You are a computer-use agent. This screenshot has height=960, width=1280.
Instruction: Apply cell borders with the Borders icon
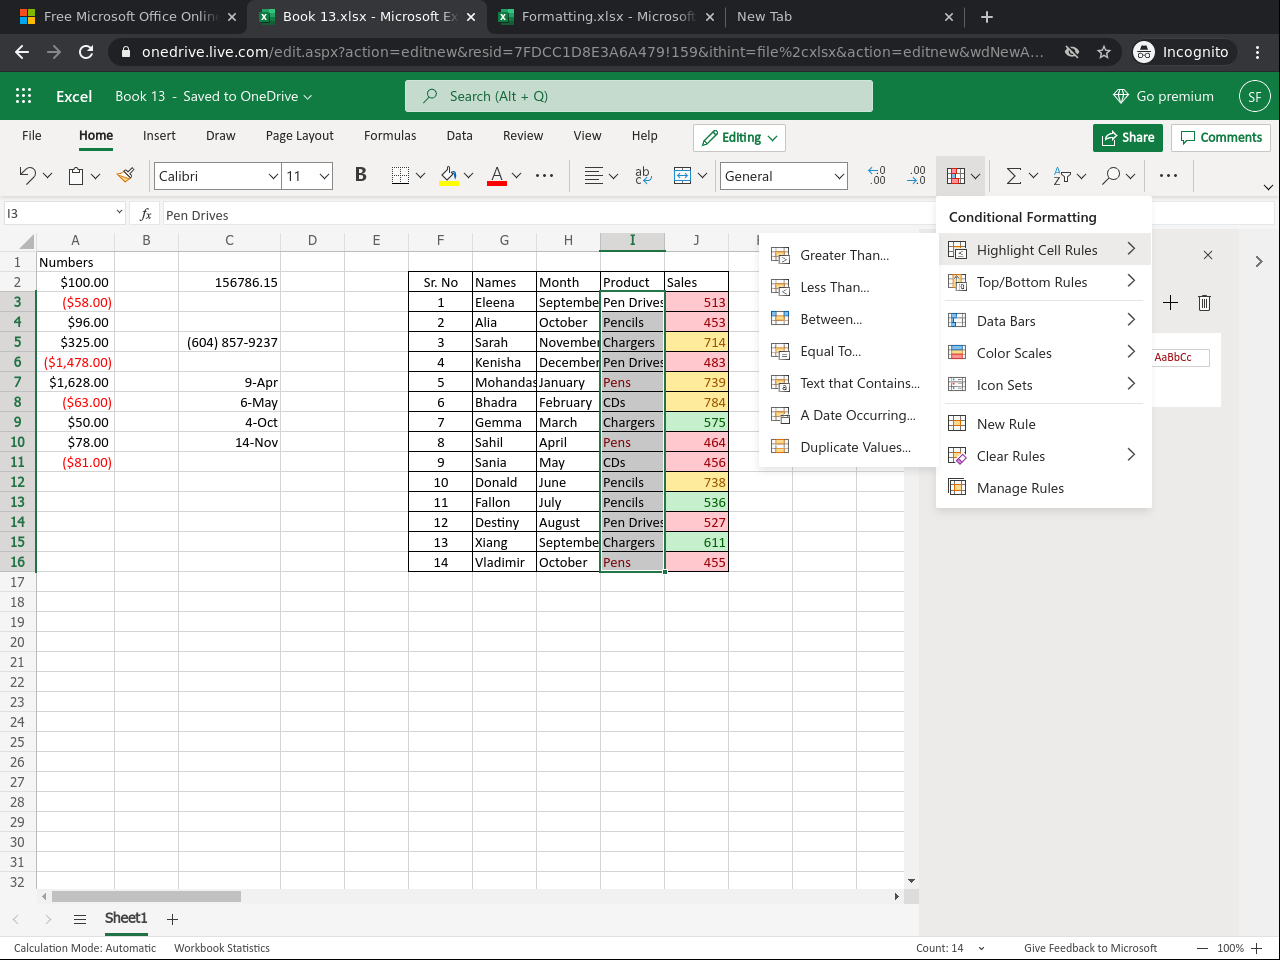pos(400,176)
